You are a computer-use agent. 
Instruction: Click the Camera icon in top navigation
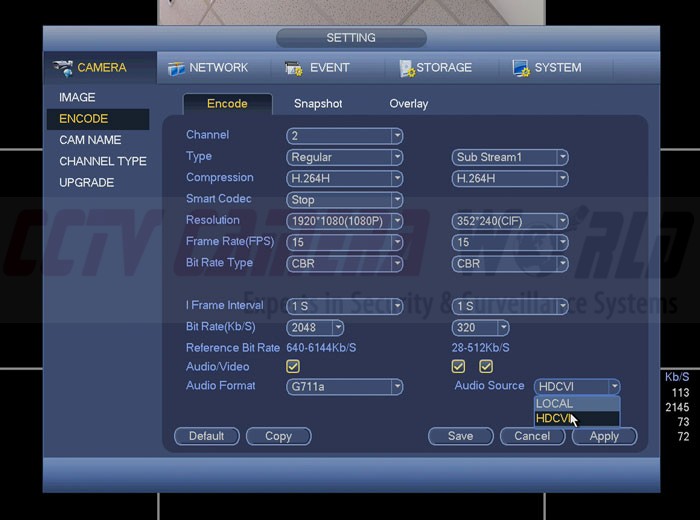coord(64,68)
